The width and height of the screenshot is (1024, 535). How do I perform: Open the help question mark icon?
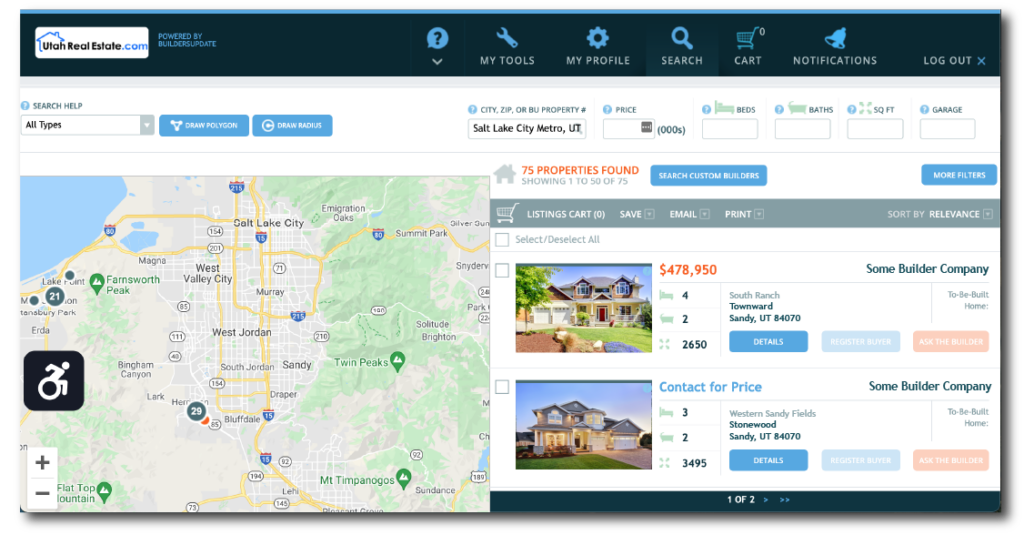437,40
